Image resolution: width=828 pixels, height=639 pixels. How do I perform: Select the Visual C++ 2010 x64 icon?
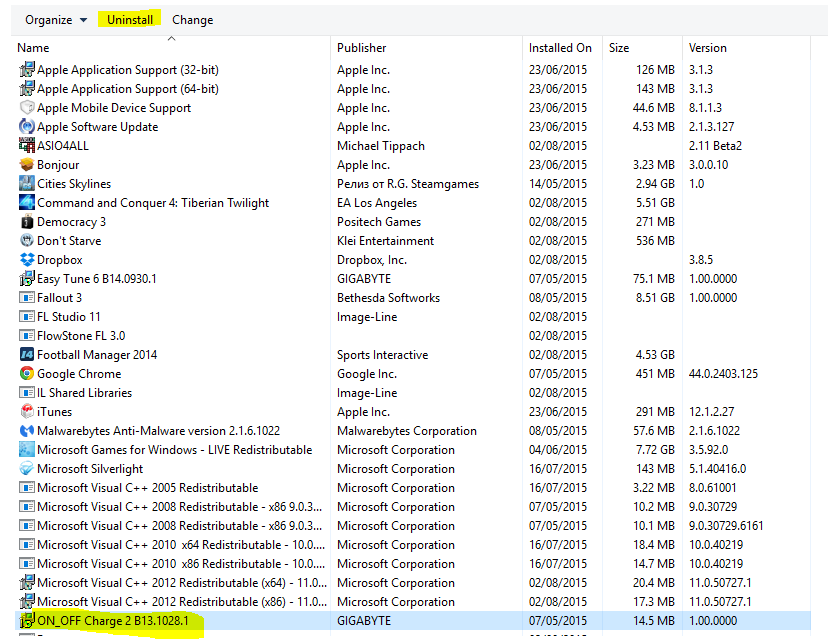click(x=27, y=545)
